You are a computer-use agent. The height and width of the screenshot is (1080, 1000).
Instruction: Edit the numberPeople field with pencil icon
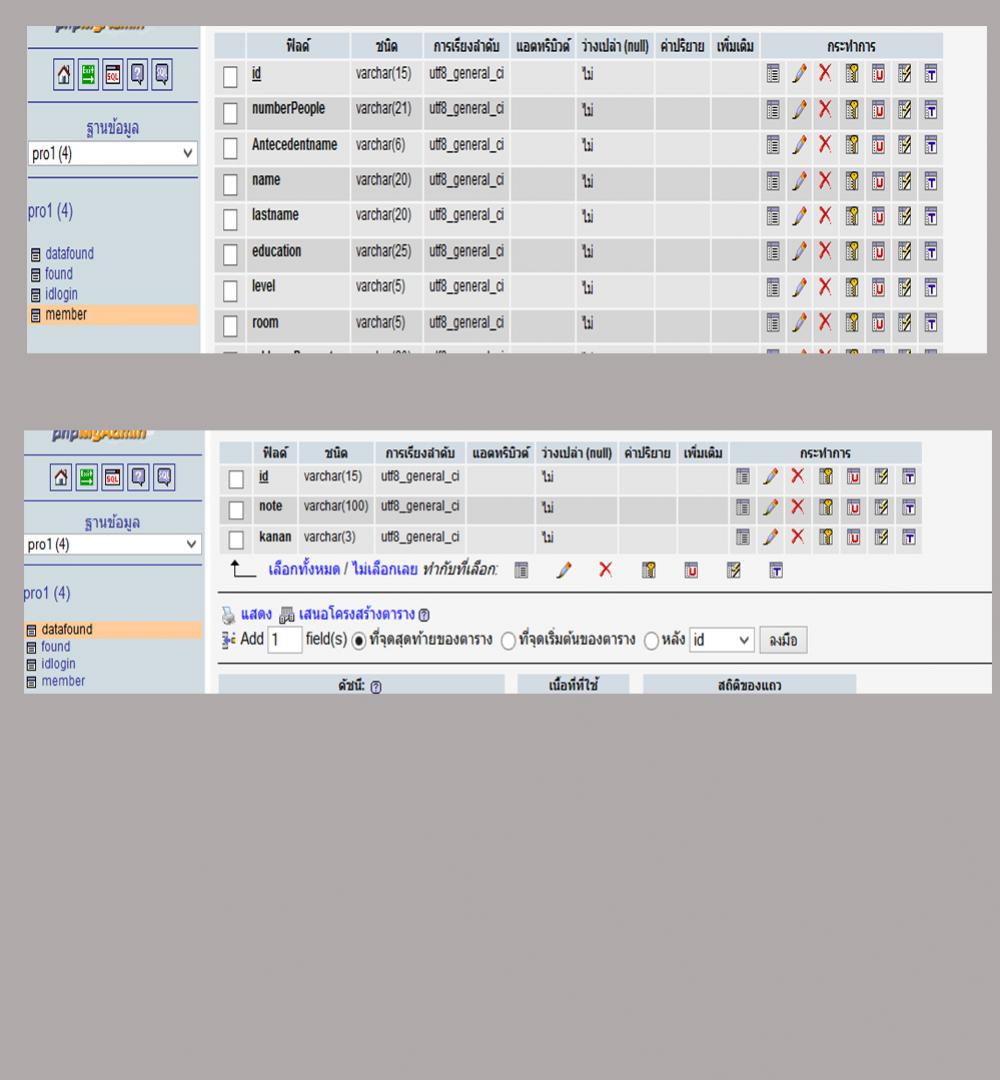point(799,110)
